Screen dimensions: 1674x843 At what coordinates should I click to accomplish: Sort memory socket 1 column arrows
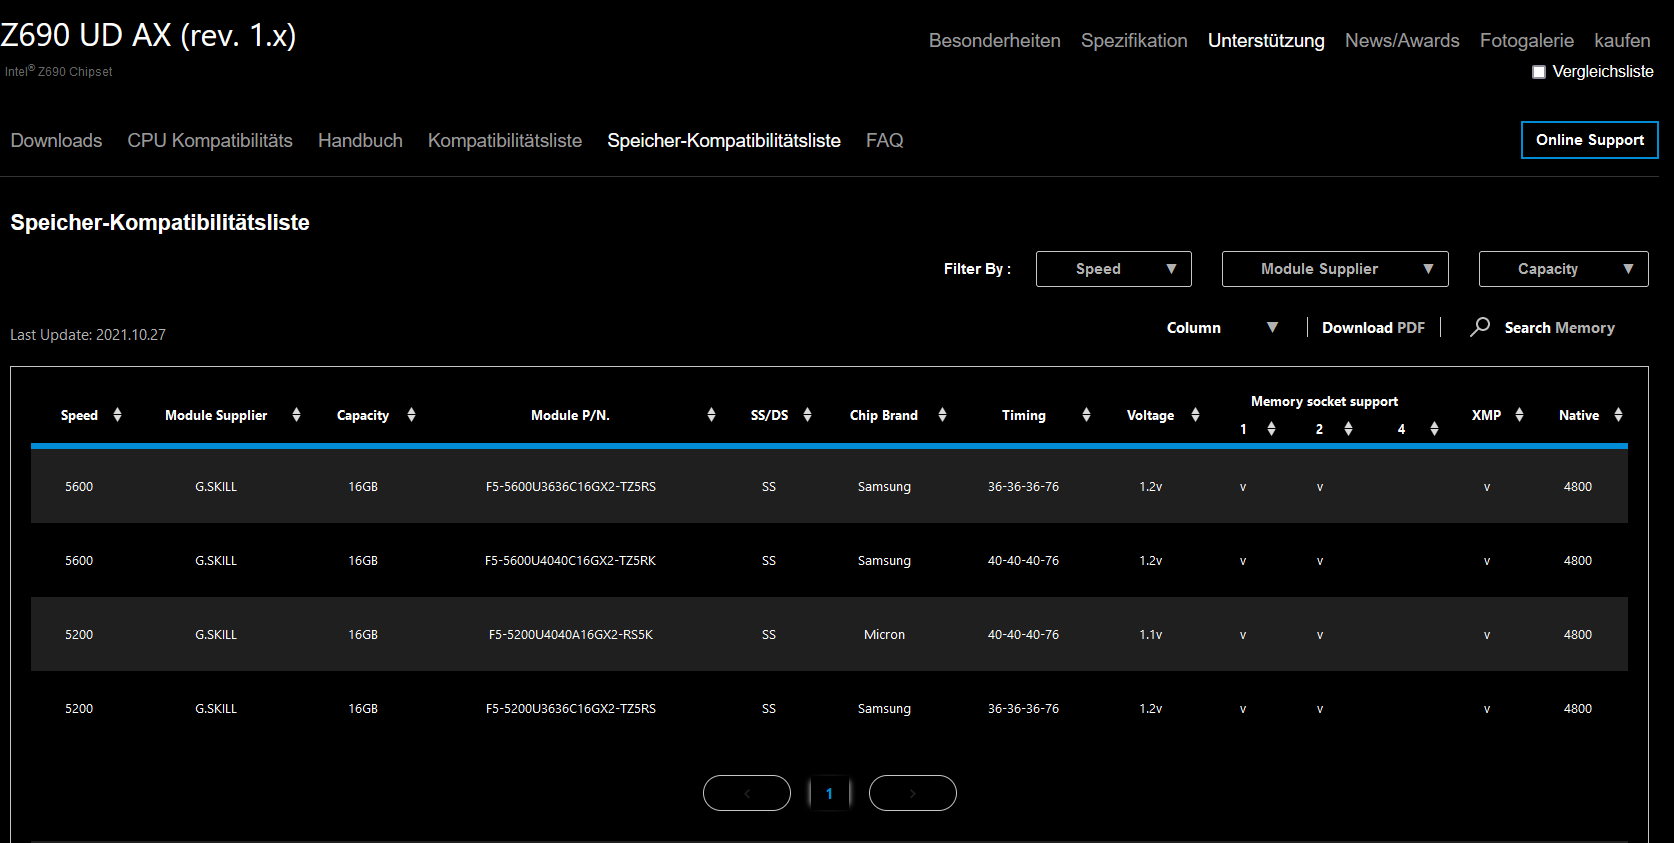(1271, 429)
